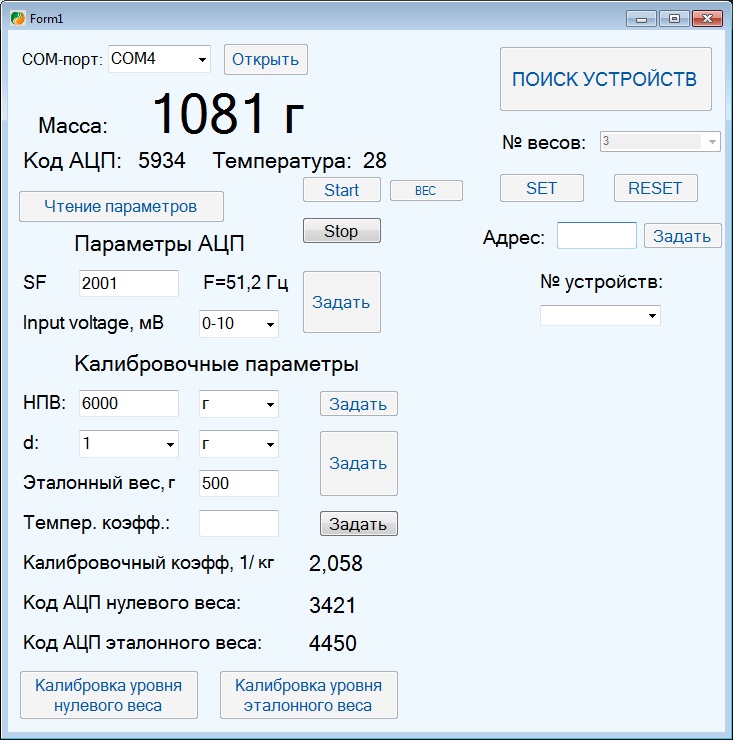Click the Код АЦП value 5934
This screenshot has width=733, height=740.
point(161,161)
